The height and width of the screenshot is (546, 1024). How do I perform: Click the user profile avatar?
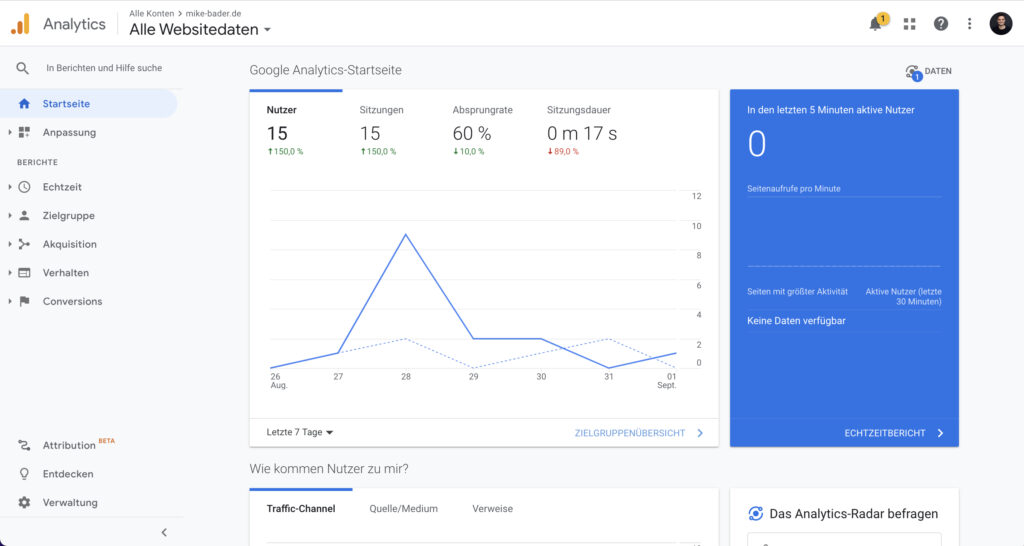[1000, 24]
